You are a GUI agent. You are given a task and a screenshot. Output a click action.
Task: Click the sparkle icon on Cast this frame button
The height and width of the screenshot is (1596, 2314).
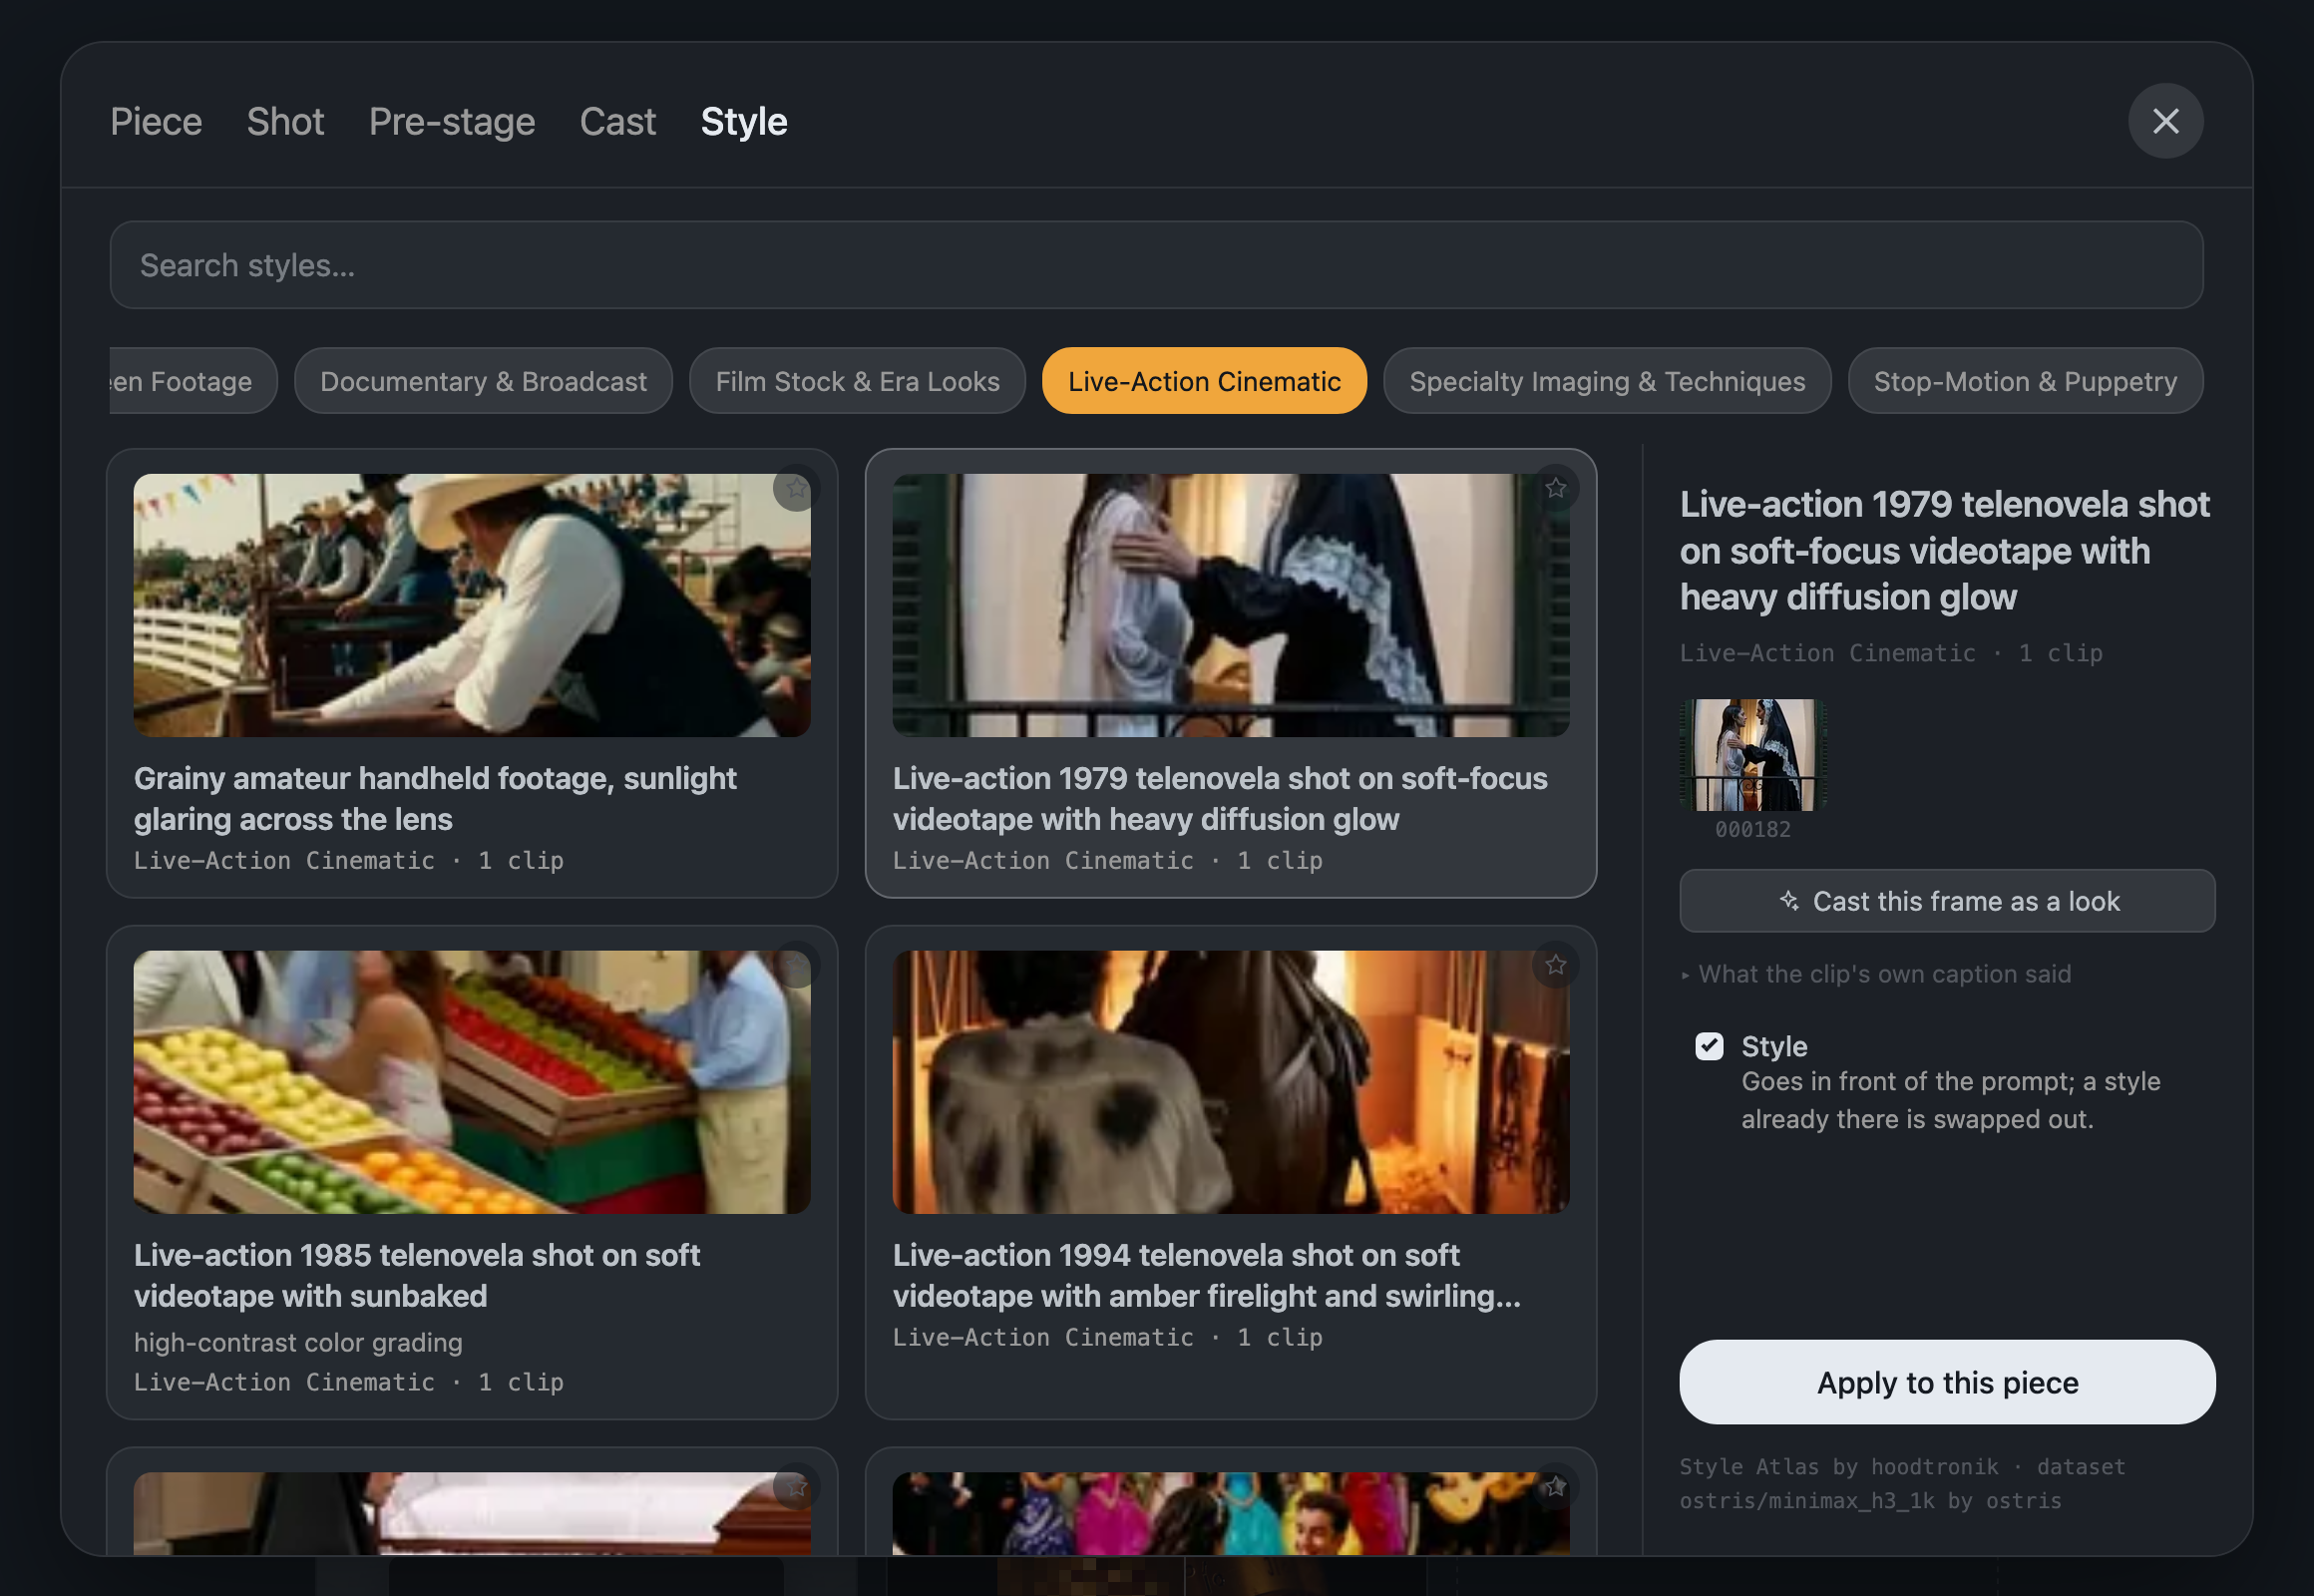click(x=1789, y=901)
